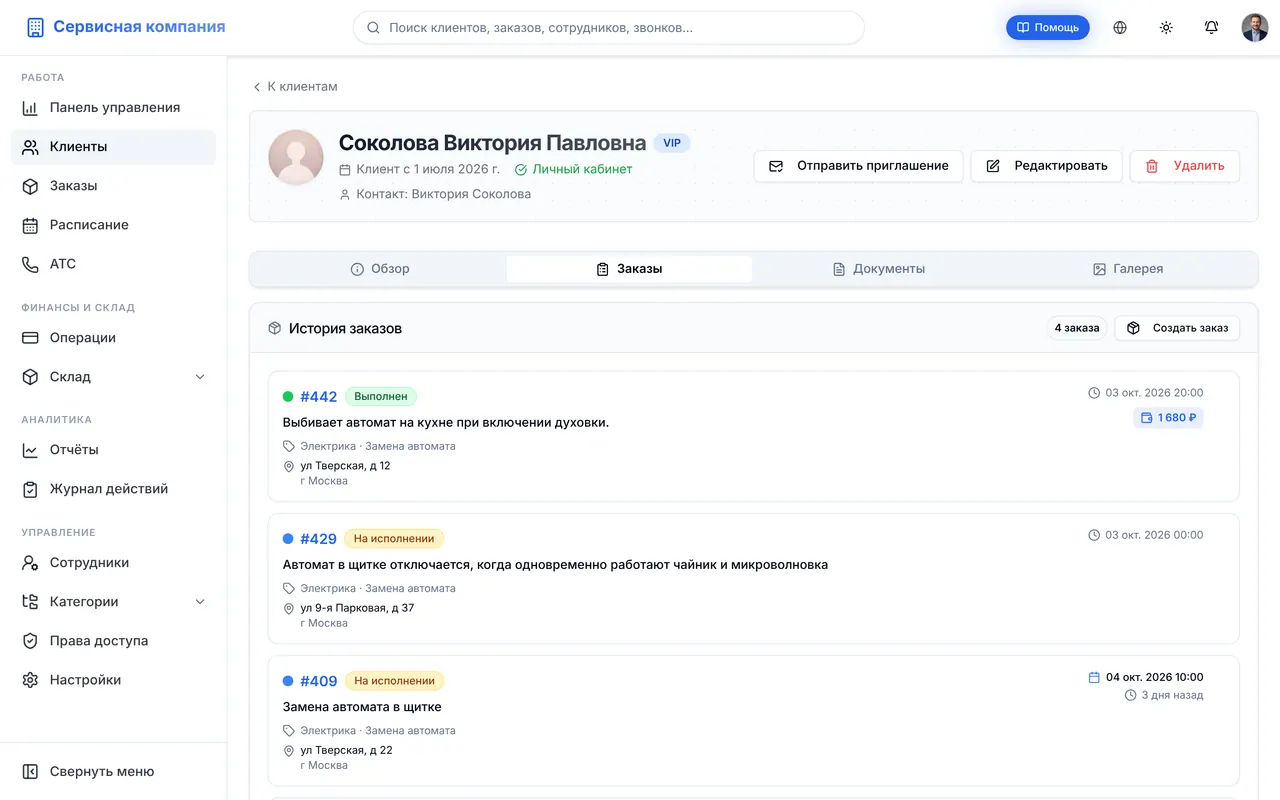The height and width of the screenshot is (800, 1280).
Task: Expand the Склад submenu chevron
Action: (x=200, y=377)
